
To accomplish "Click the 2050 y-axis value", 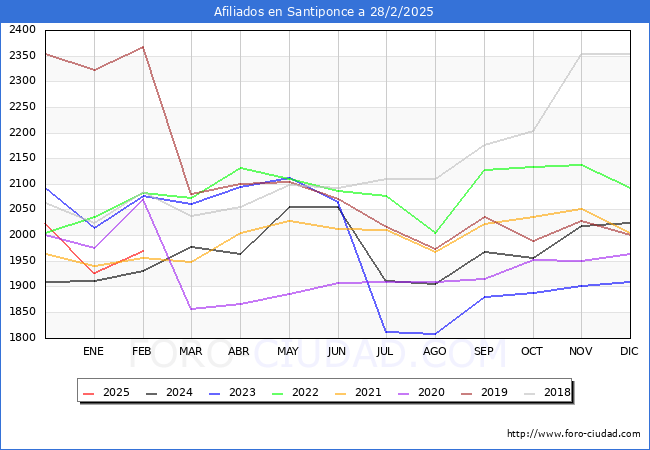I will pyautogui.click(x=22, y=209).
